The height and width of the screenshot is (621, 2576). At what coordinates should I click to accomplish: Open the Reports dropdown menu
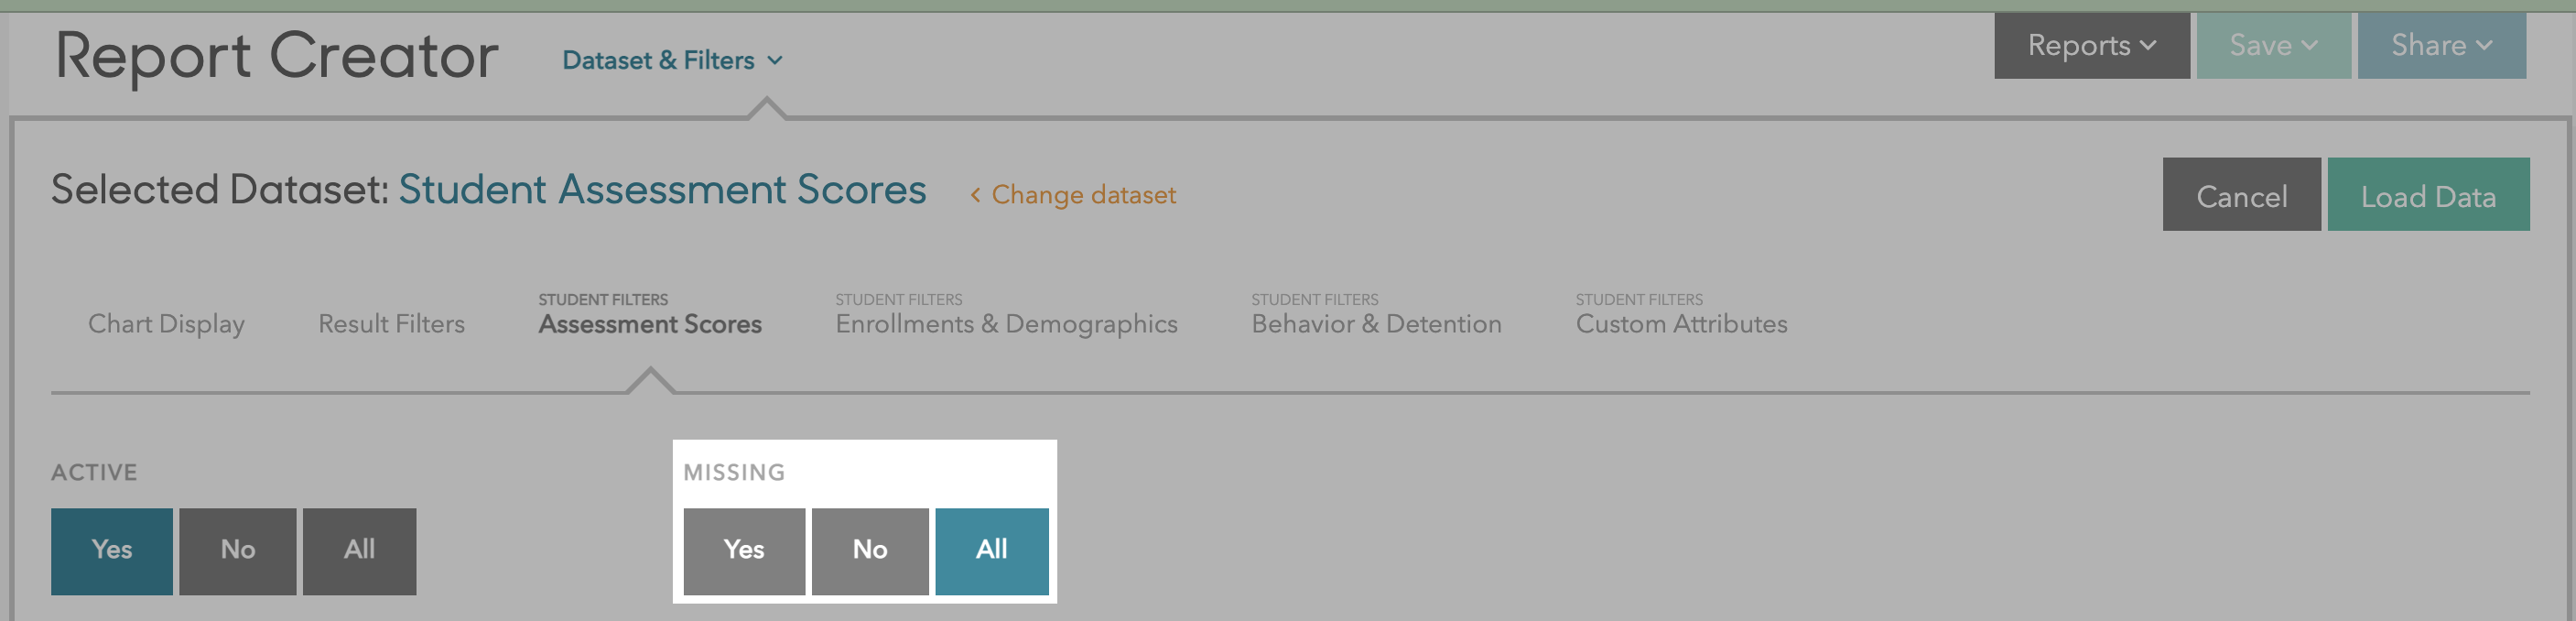point(2091,46)
